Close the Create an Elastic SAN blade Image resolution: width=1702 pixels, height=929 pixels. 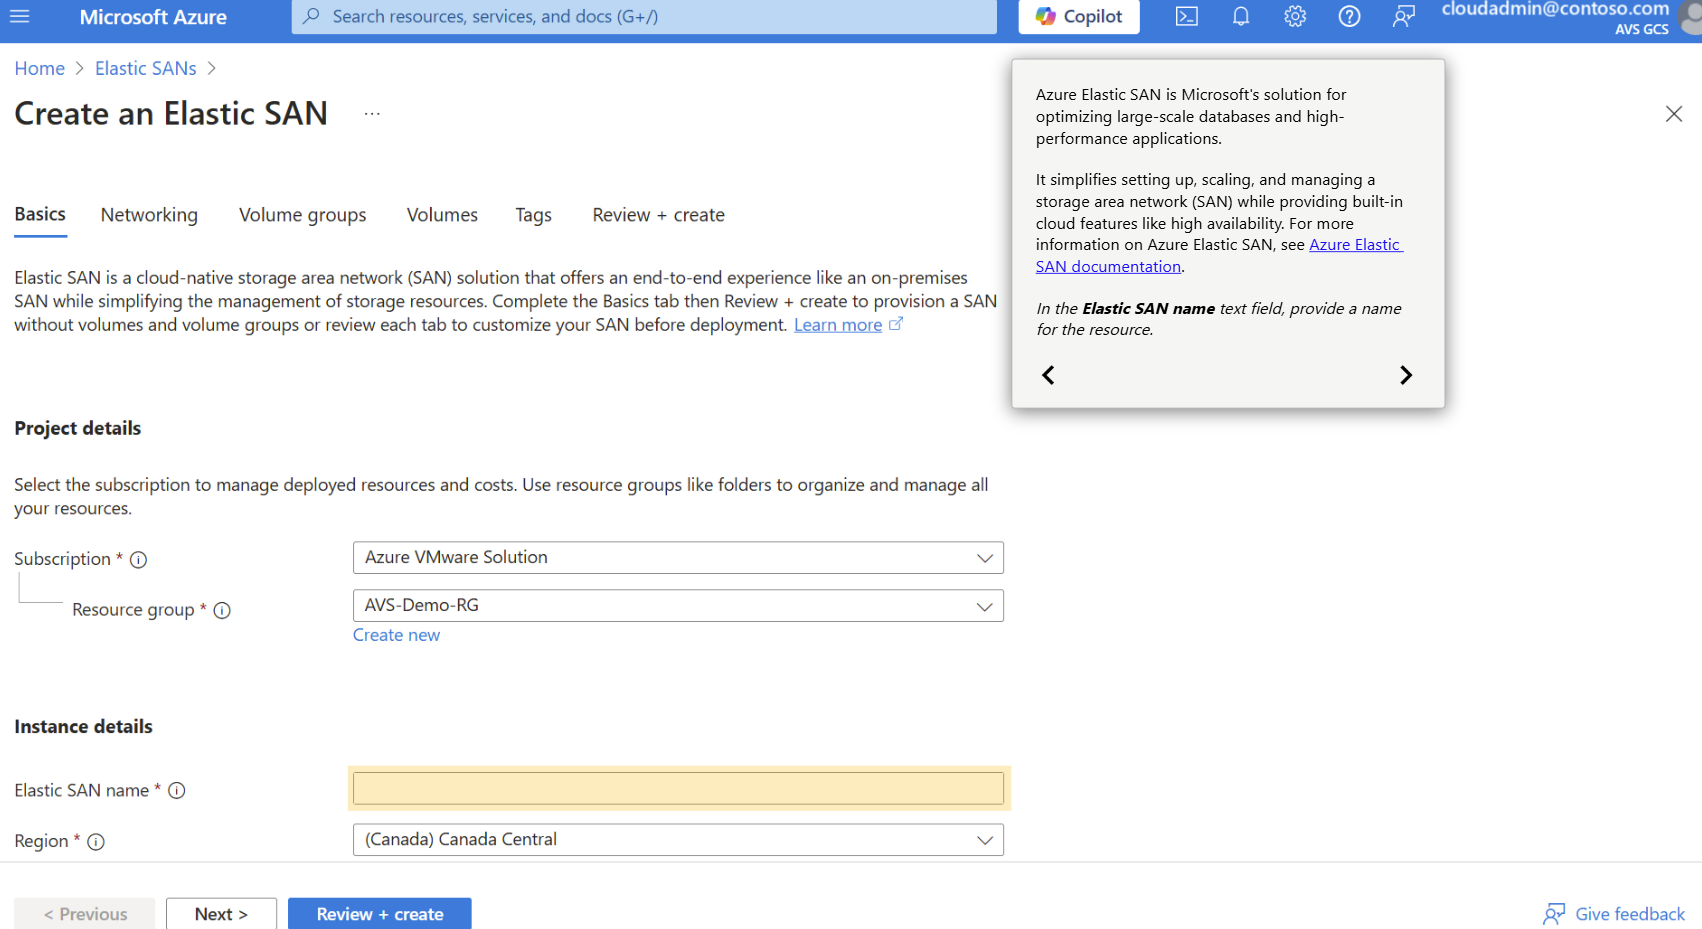coord(1674,114)
